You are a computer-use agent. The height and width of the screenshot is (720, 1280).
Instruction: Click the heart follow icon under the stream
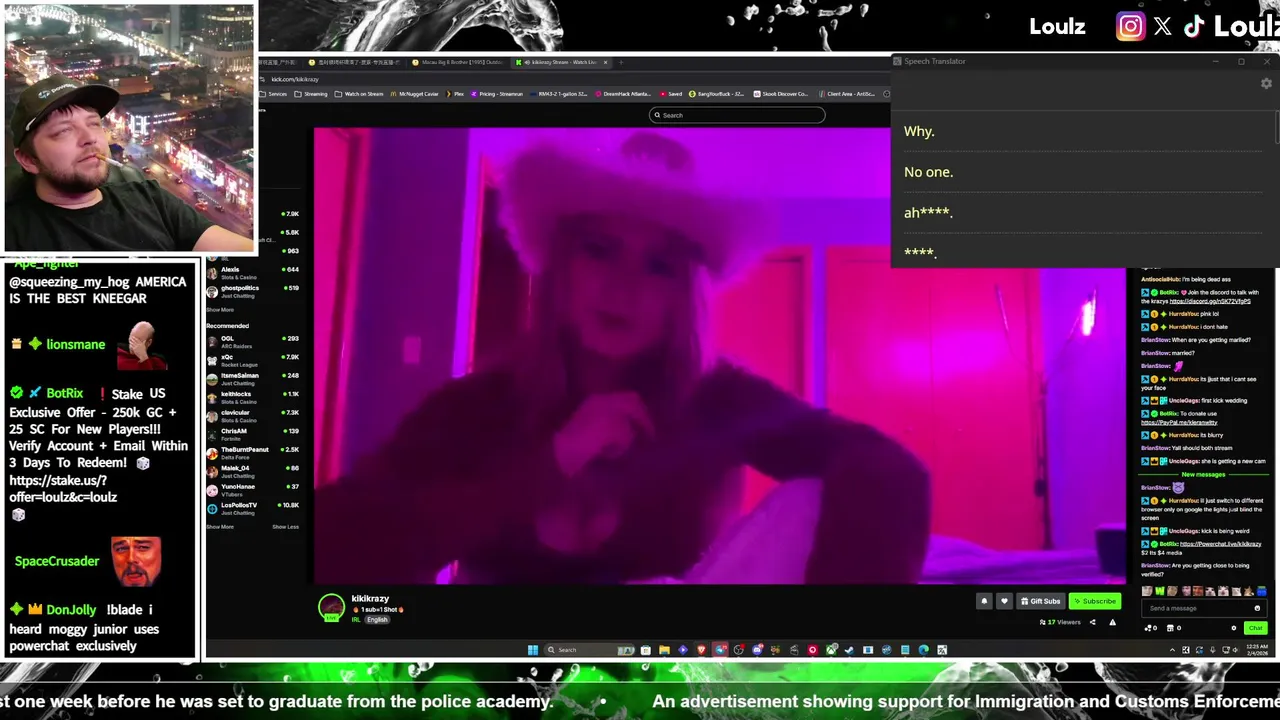(x=1004, y=601)
